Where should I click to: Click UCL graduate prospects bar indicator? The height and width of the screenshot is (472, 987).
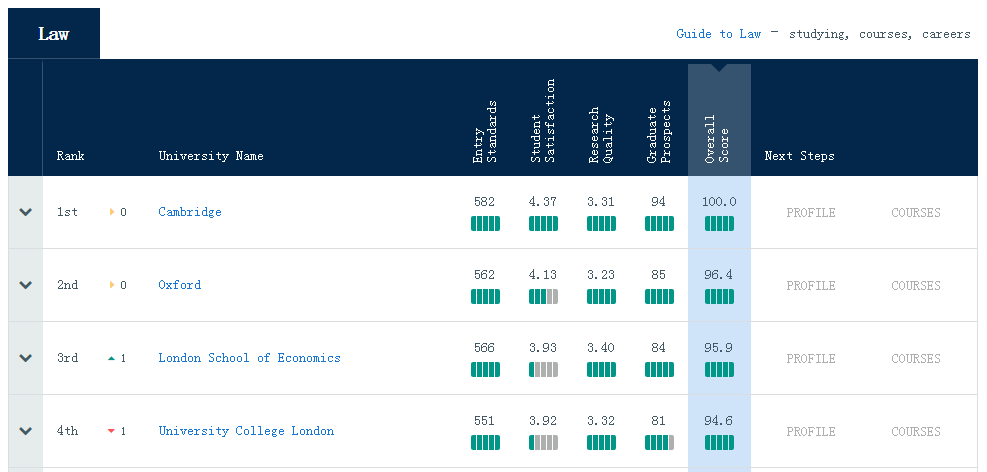click(x=659, y=442)
